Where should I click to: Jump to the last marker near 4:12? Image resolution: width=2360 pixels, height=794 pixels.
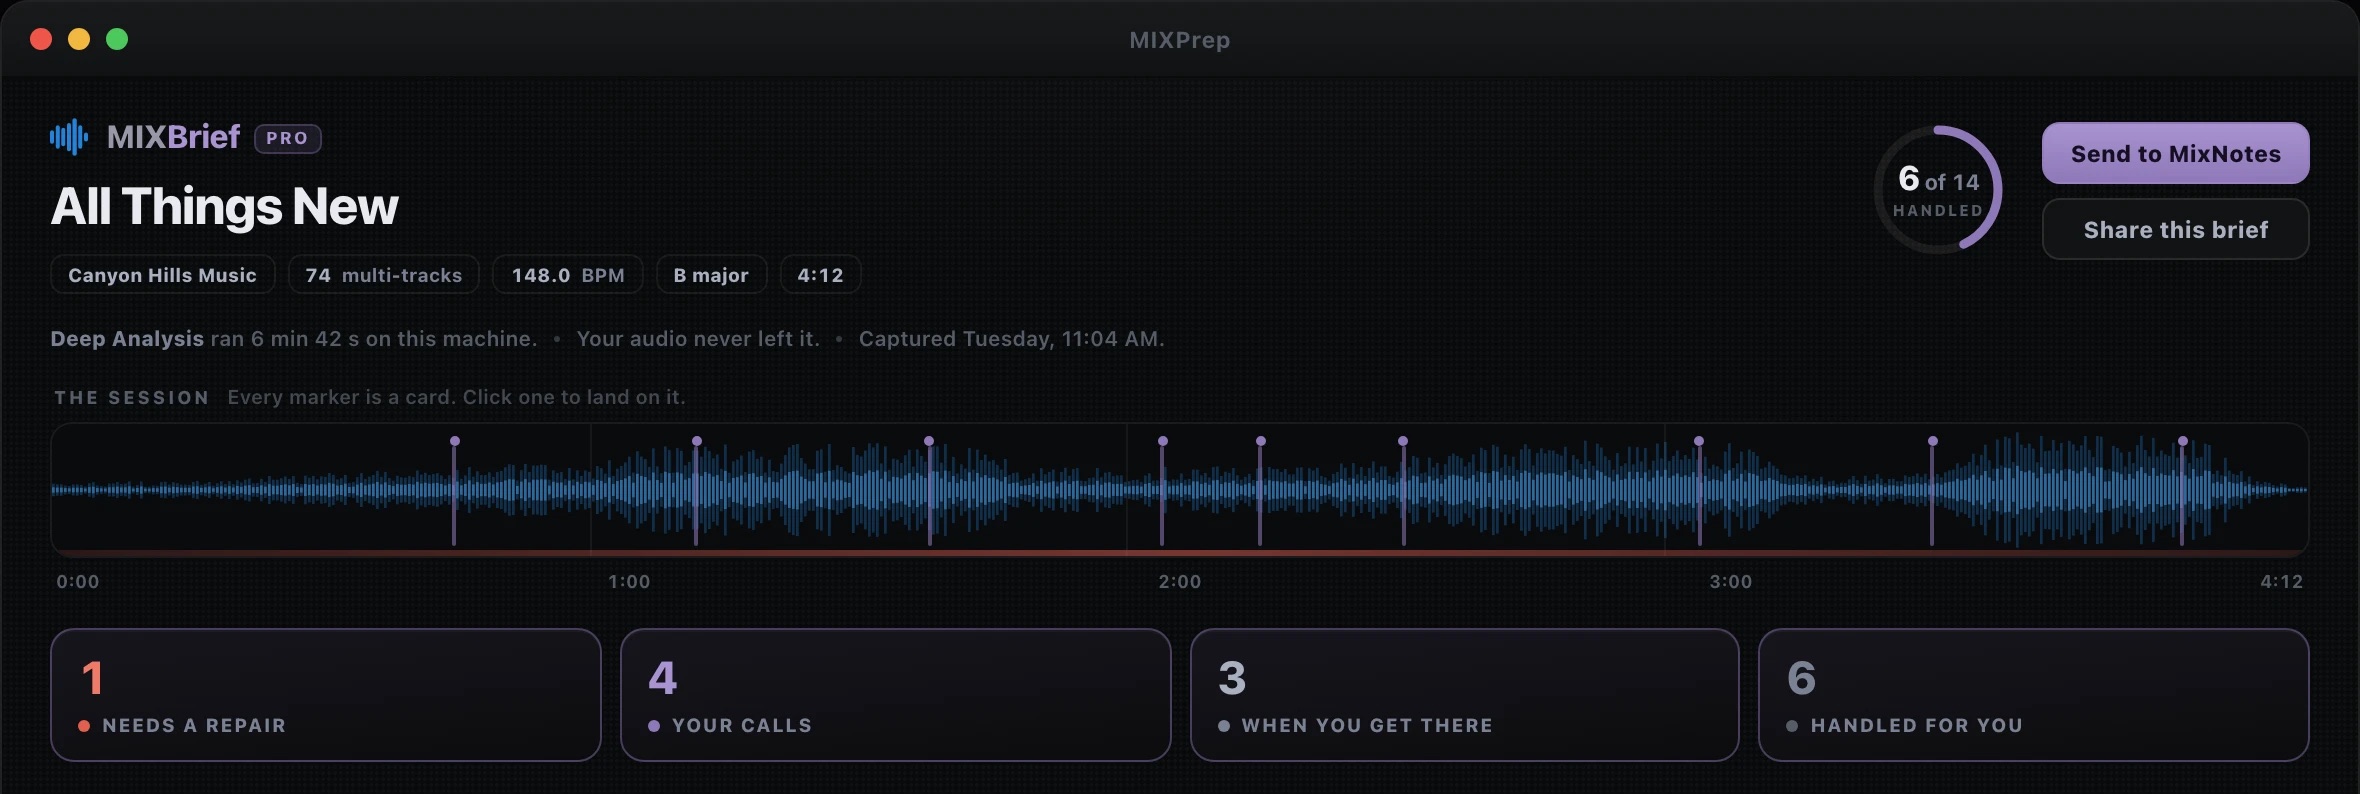point(2183,490)
